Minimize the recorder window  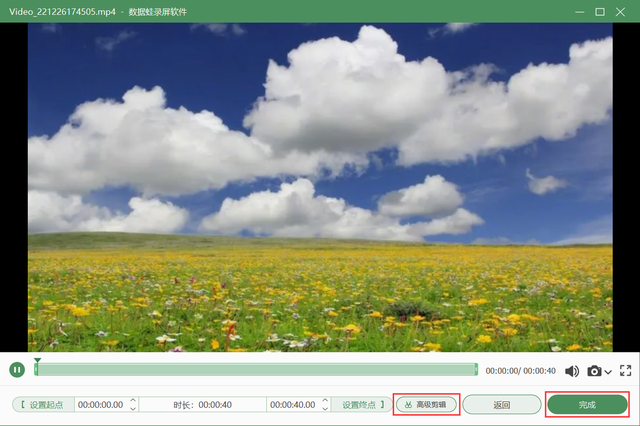pyautogui.click(x=580, y=12)
